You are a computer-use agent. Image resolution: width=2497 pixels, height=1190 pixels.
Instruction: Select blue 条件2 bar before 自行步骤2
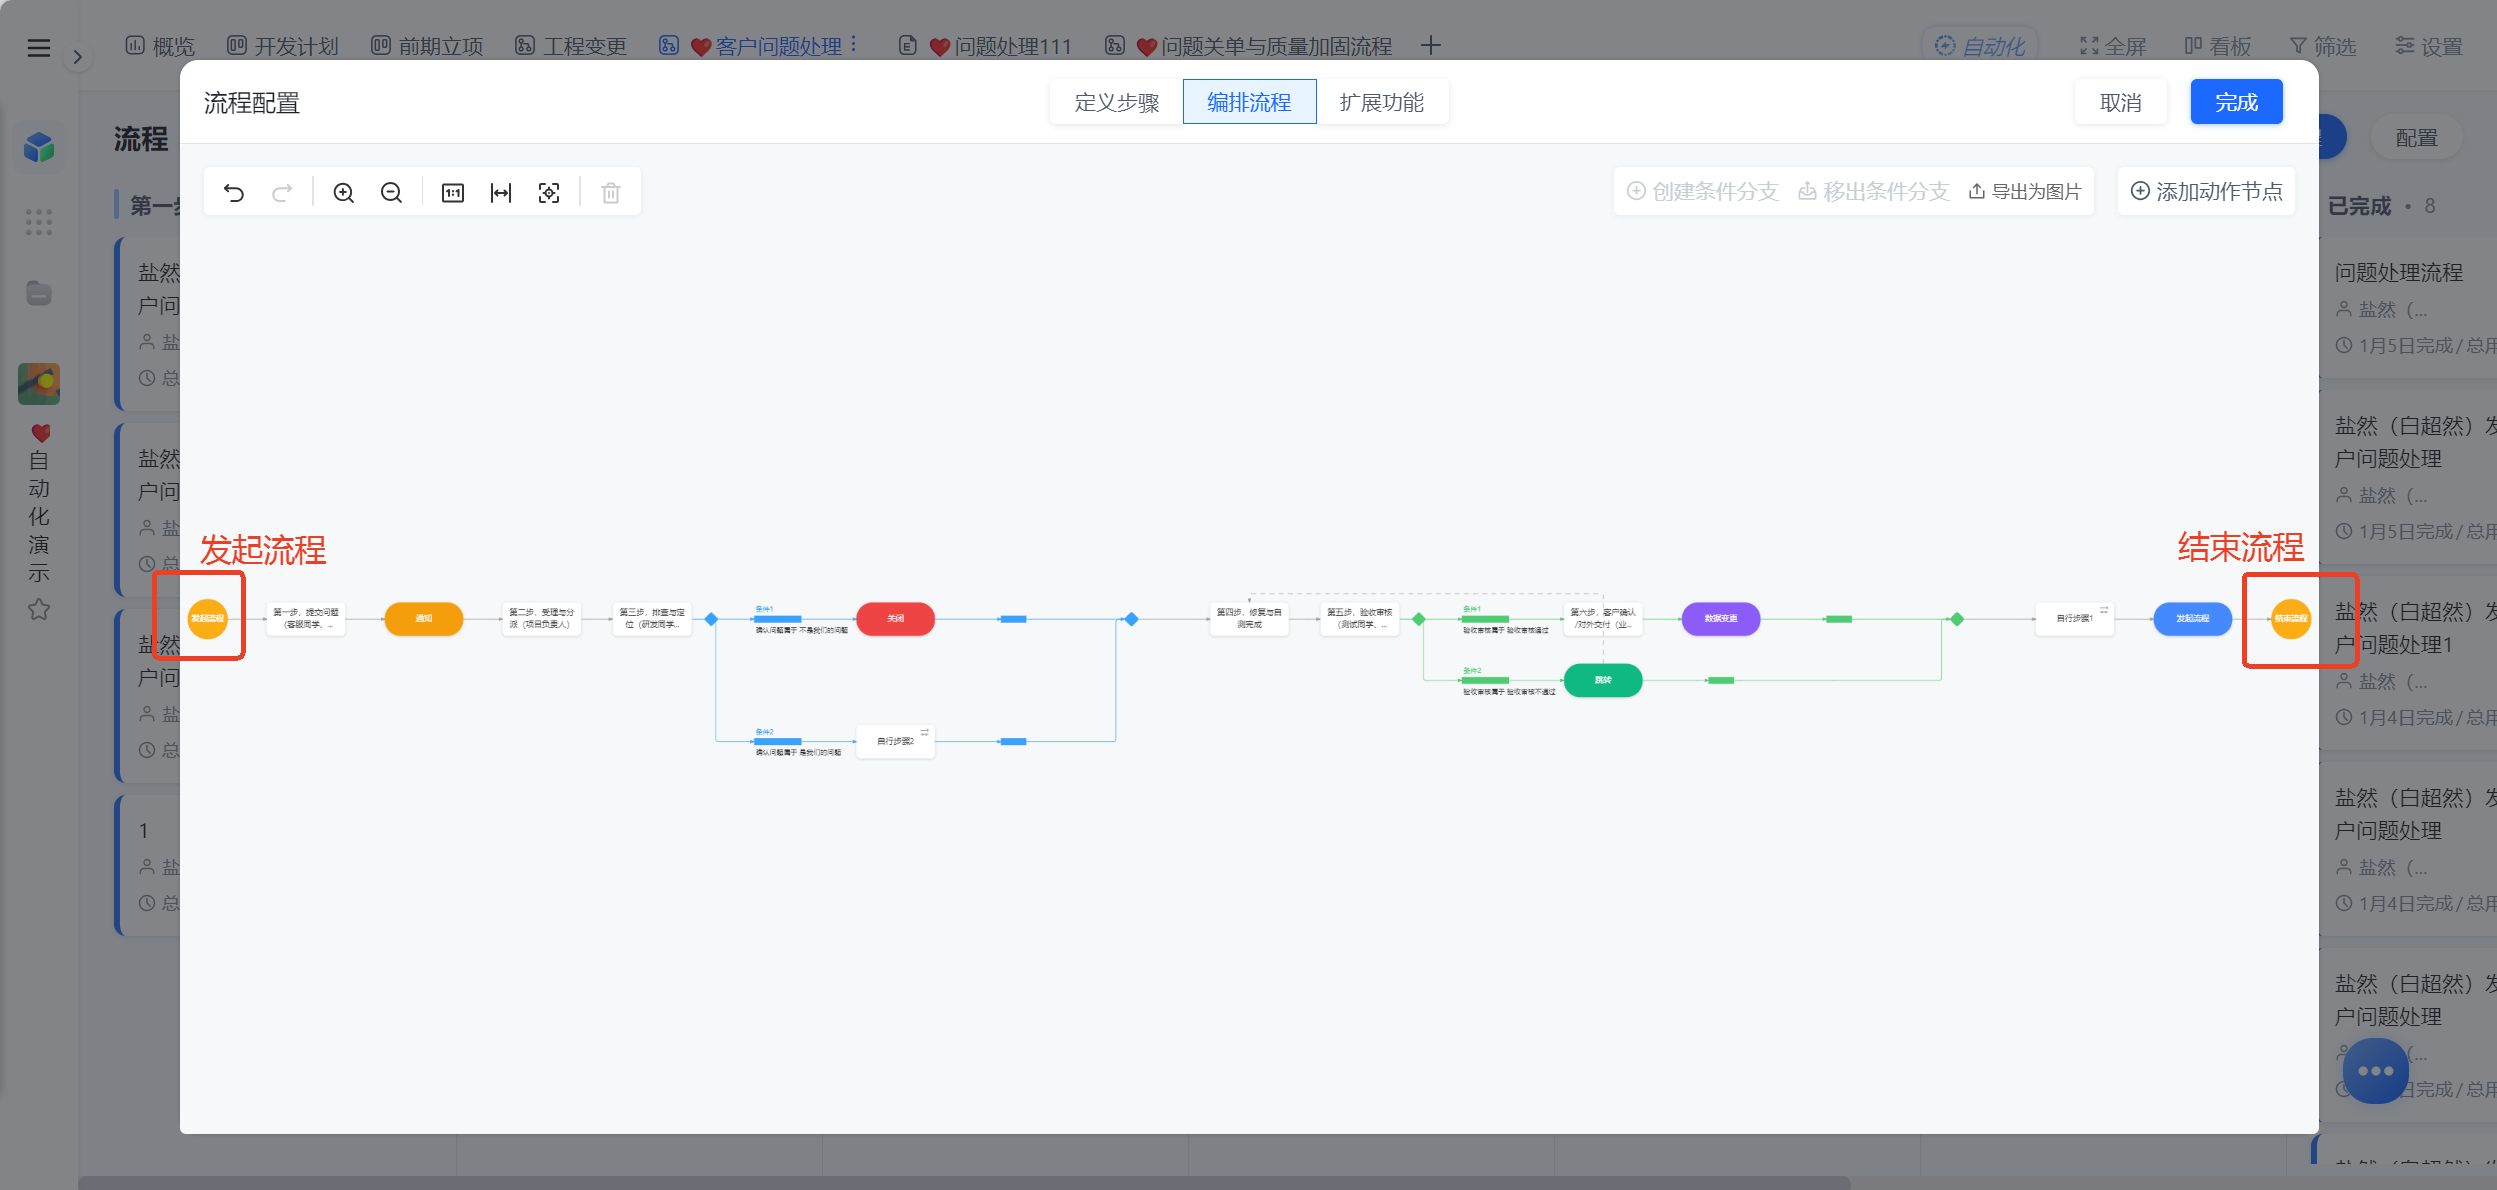click(x=778, y=741)
